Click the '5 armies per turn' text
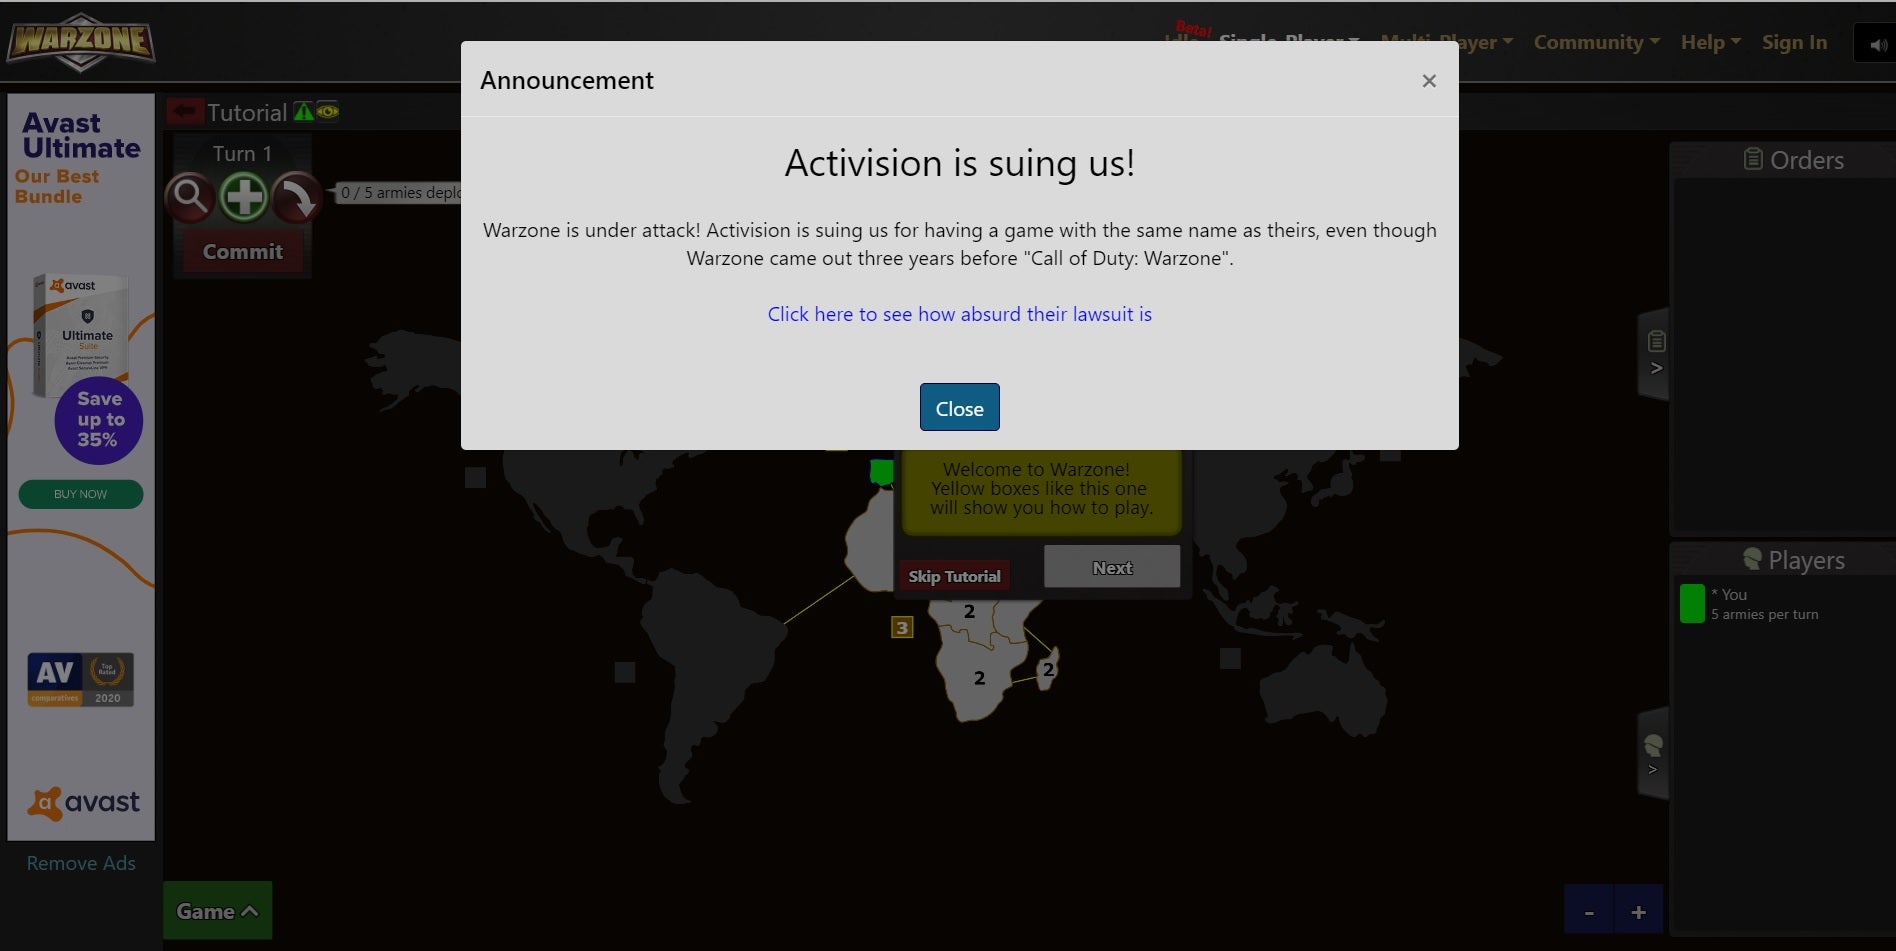This screenshot has width=1896, height=951. (1765, 615)
